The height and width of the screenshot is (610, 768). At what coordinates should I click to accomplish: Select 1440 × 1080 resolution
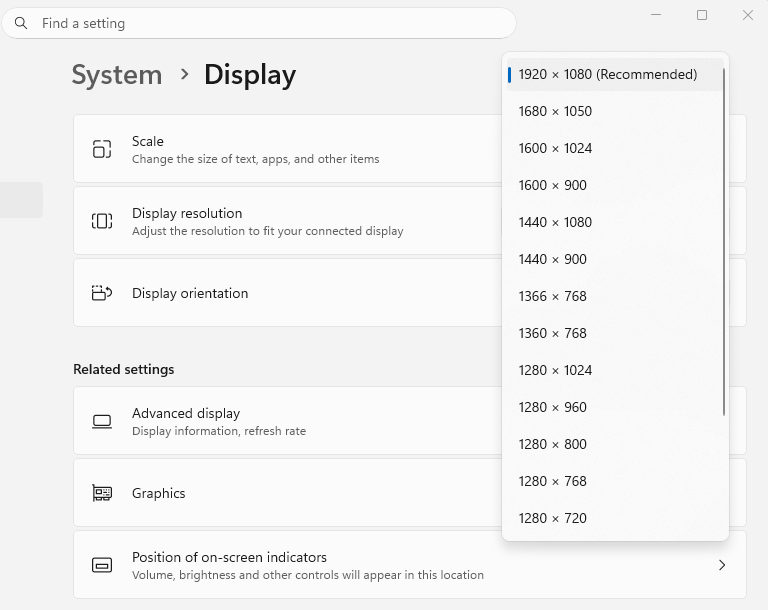click(x=615, y=222)
